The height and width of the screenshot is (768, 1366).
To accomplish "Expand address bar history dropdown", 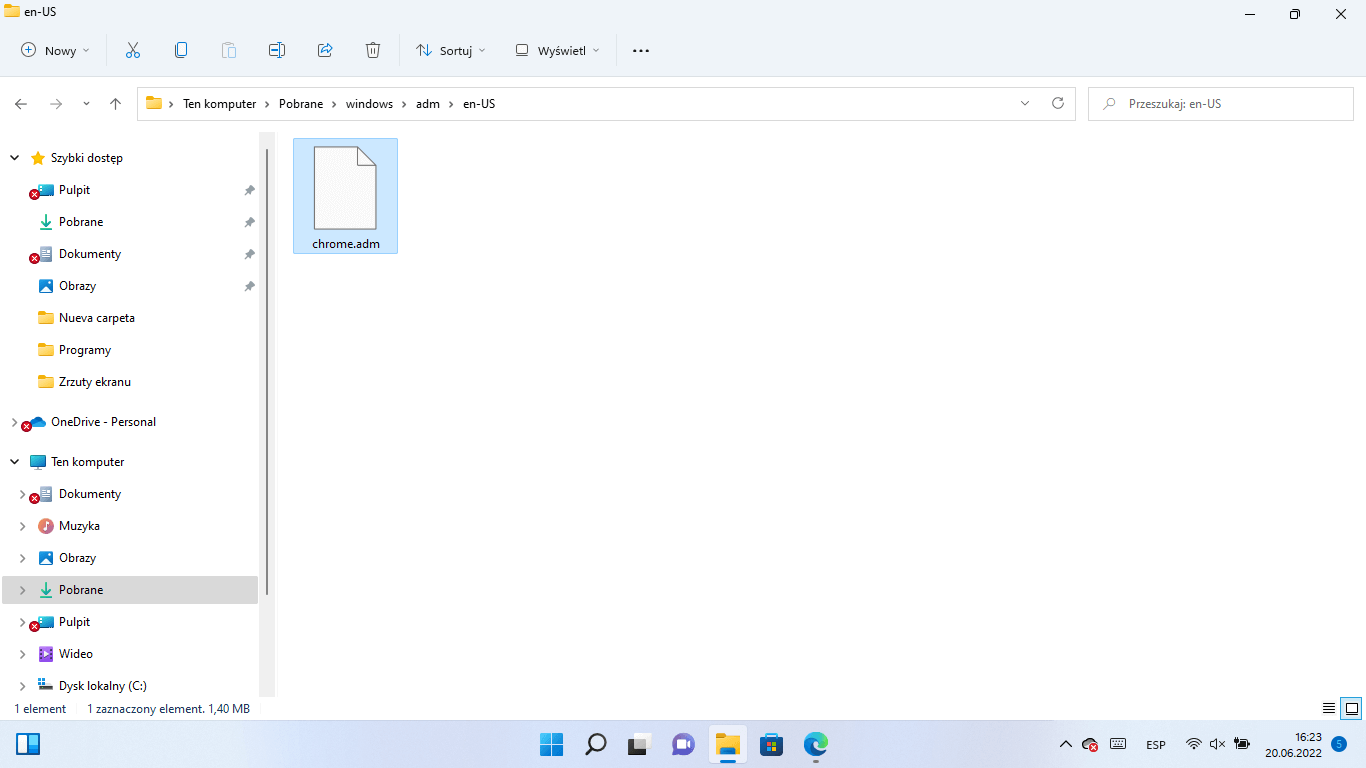I will click(1025, 103).
